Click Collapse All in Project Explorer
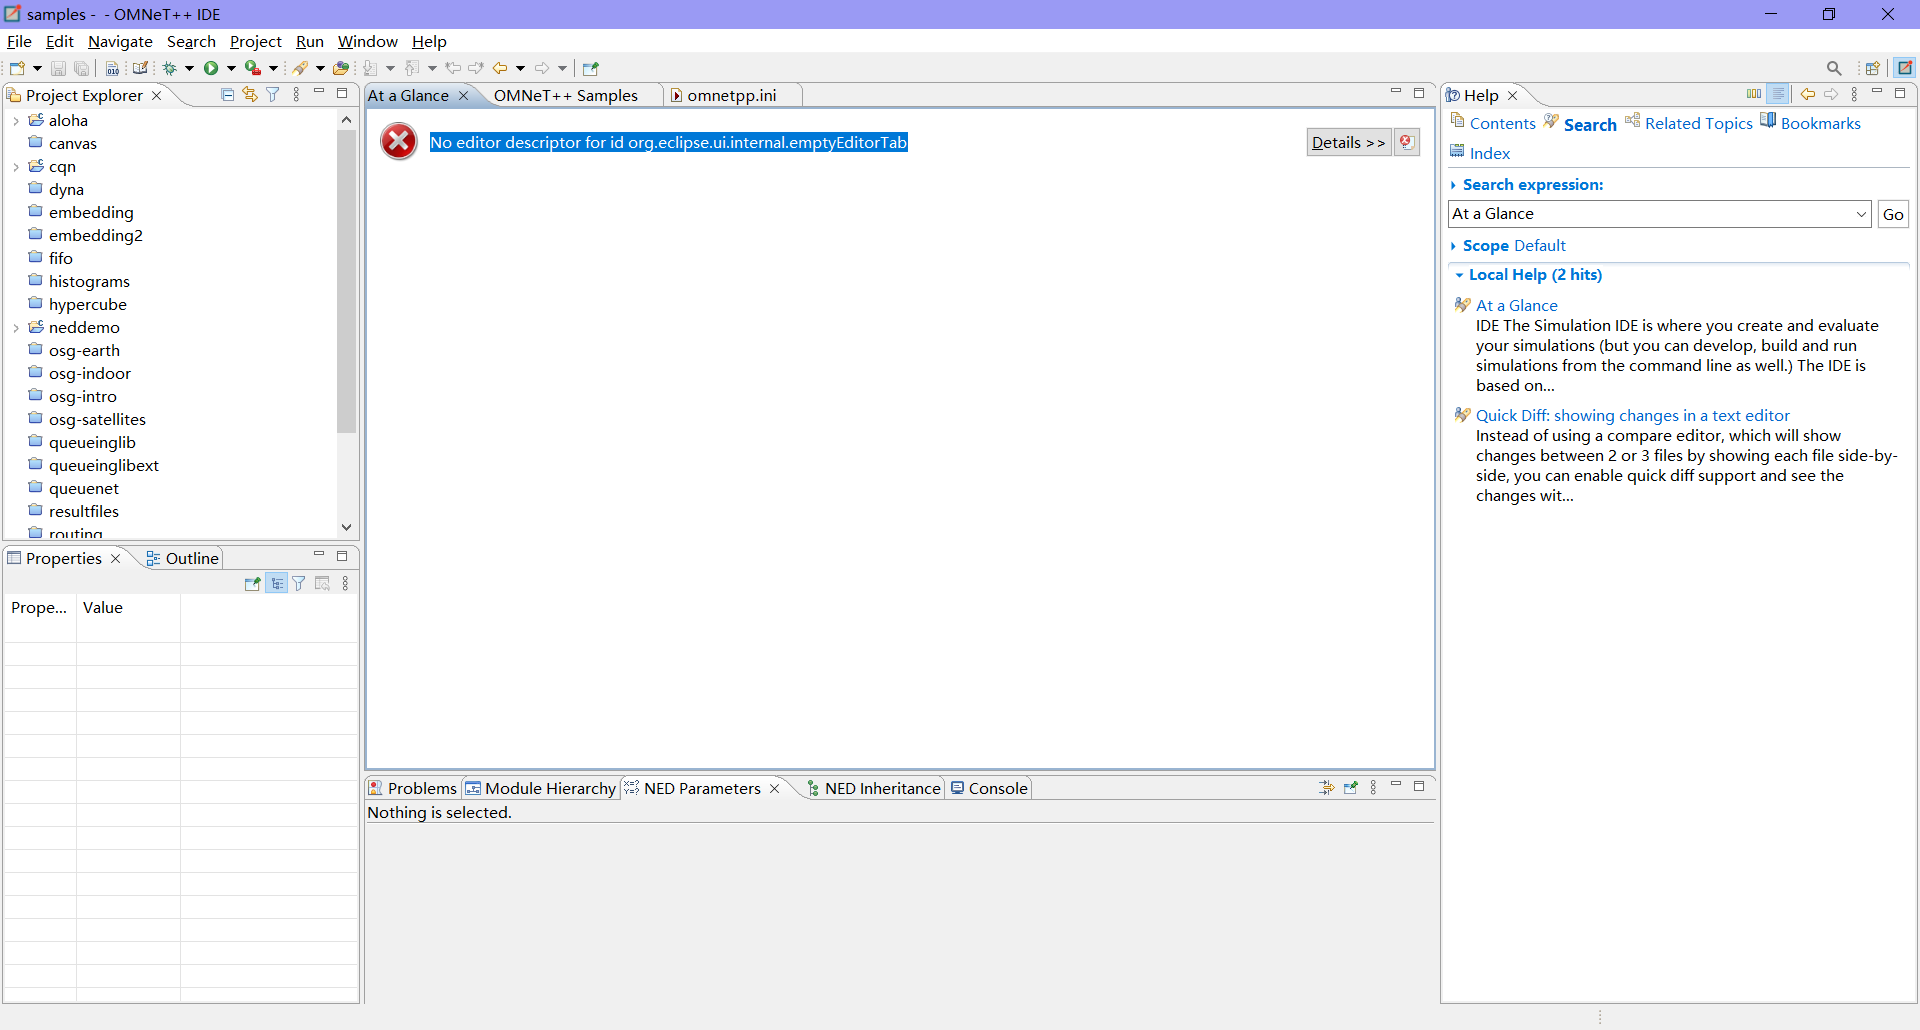This screenshot has height=1030, width=1920. point(227,95)
